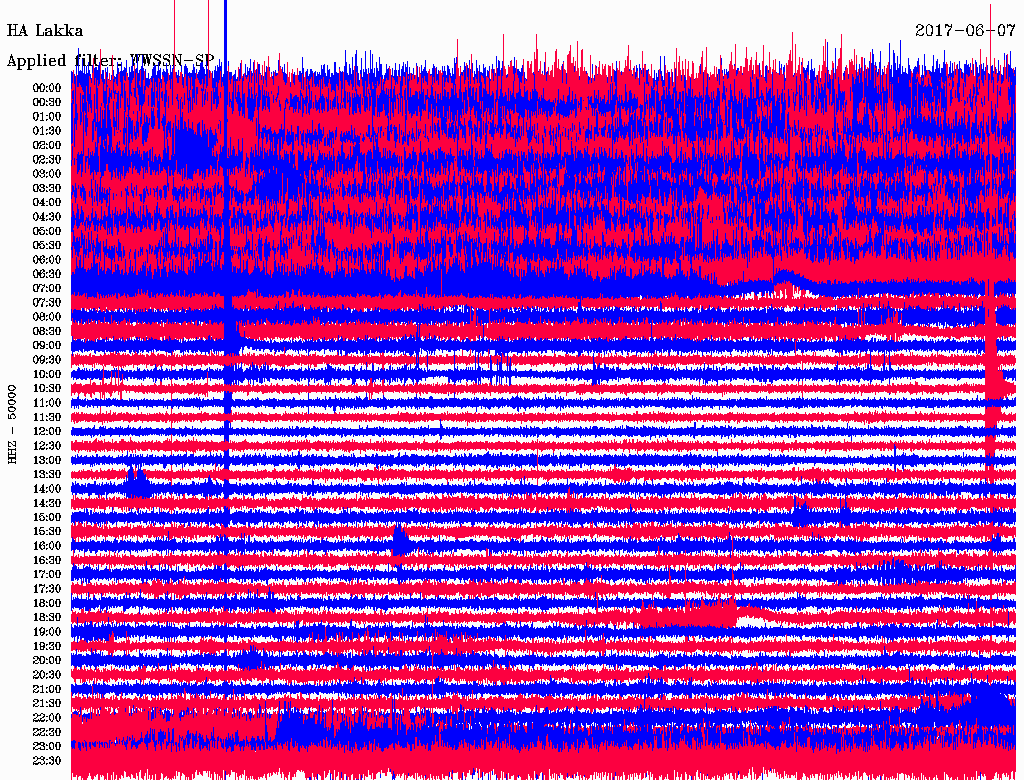Select the 16:30 time label

[x=47, y=561]
